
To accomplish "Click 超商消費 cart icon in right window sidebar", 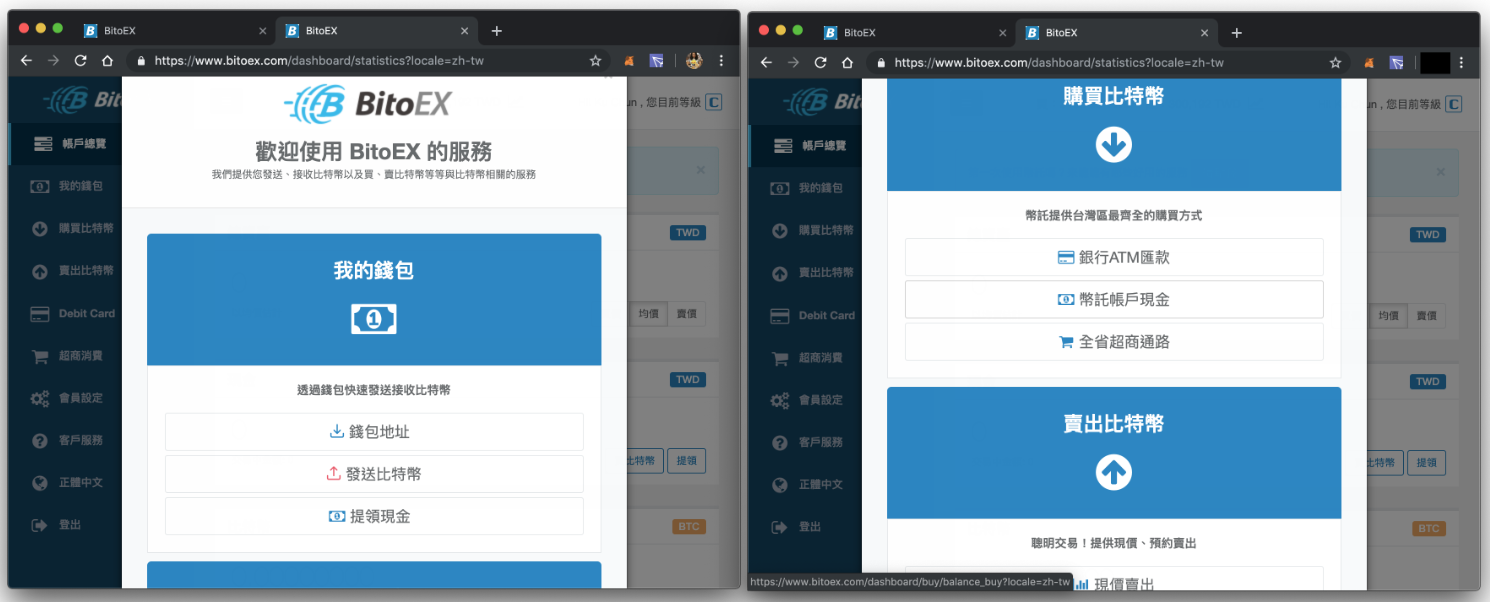I will tap(780, 358).
